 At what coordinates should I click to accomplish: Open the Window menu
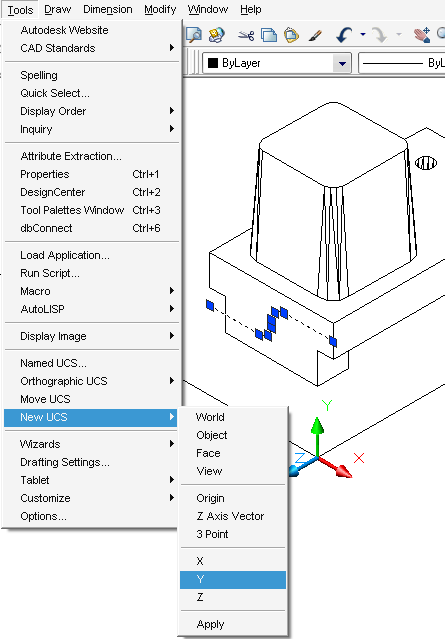point(208,9)
